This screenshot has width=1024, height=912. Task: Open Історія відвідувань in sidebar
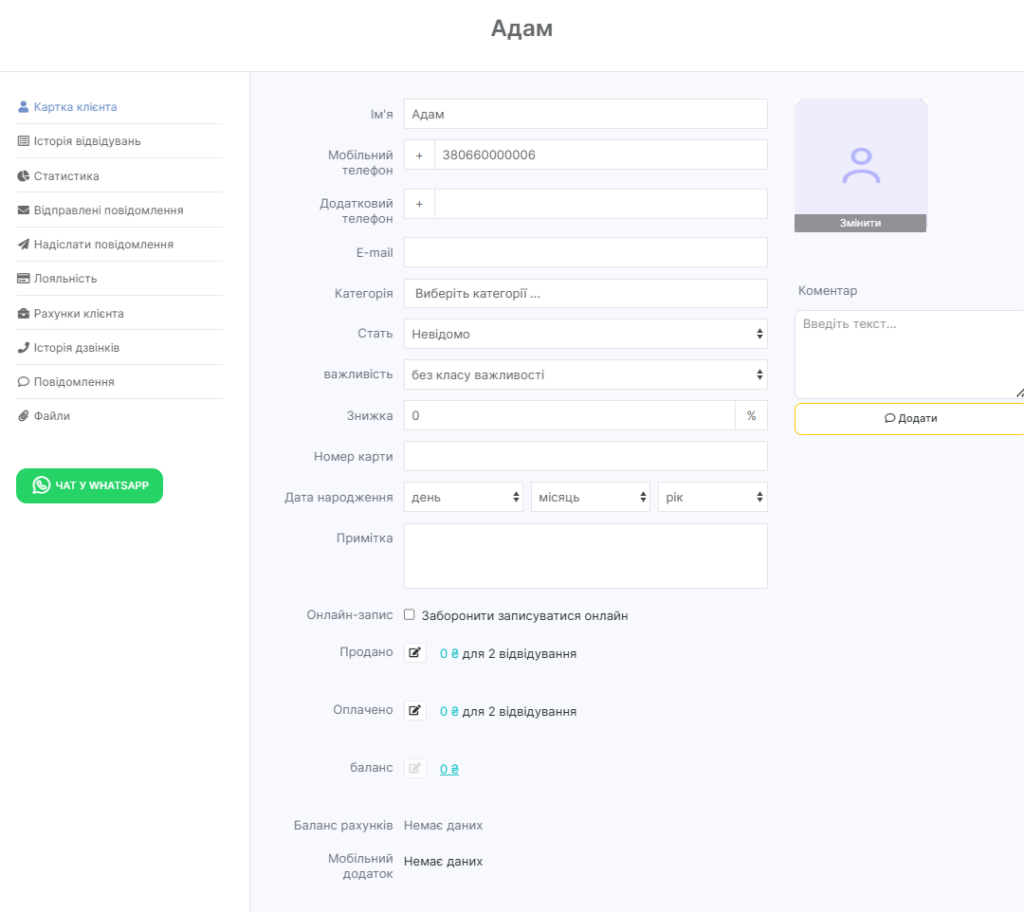tap(87, 141)
